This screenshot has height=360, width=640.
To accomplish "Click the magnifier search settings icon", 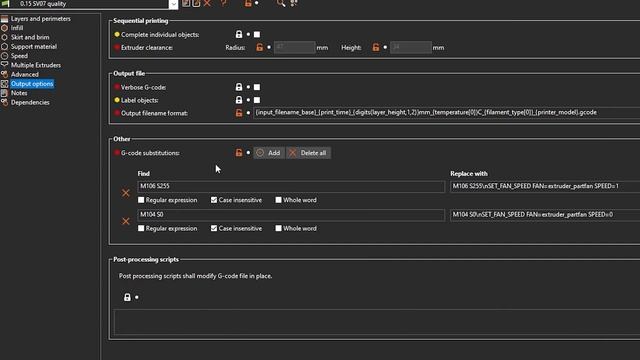I will click(281, 3).
